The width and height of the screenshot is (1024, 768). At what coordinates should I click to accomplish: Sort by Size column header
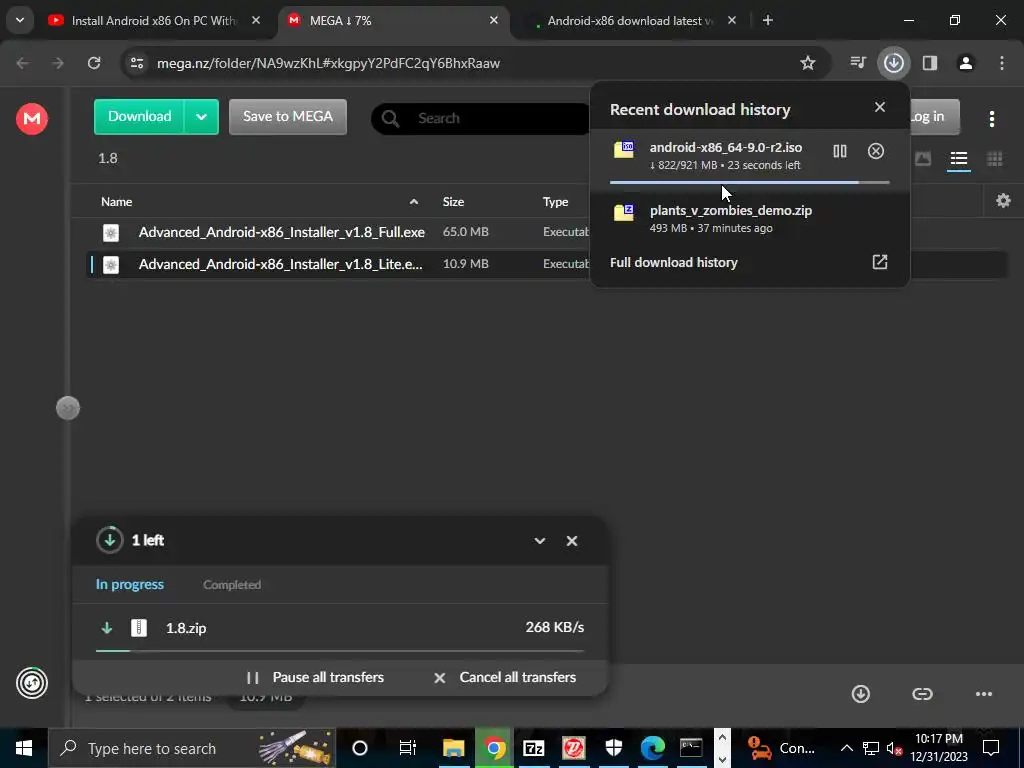(453, 202)
